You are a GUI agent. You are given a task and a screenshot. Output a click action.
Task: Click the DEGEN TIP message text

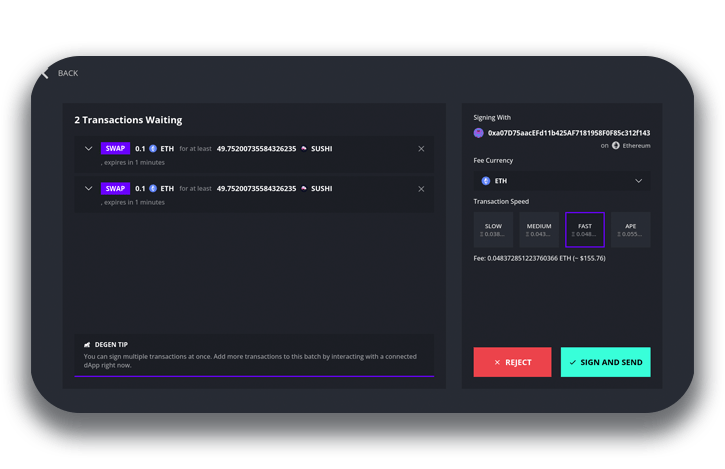[250, 361]
